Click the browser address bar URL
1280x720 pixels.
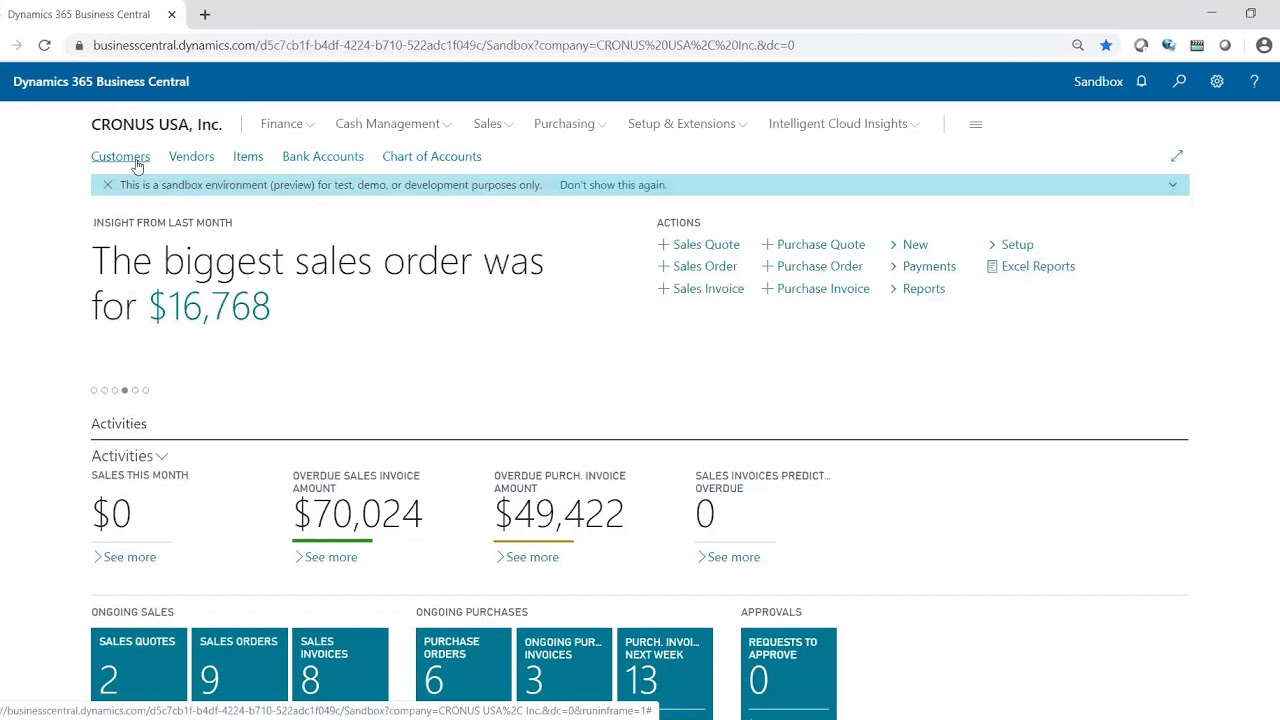pyautogui.click(x=444, y=45)
